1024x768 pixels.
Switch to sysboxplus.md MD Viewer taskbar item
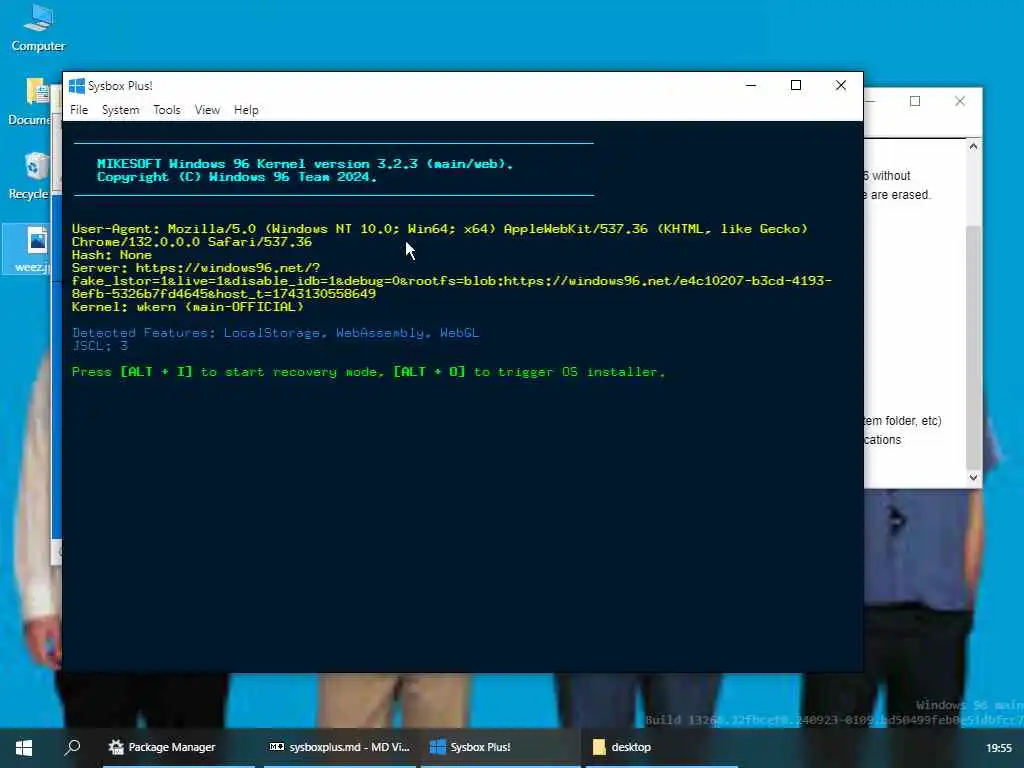pyautogui.click(x=340, y=747)
